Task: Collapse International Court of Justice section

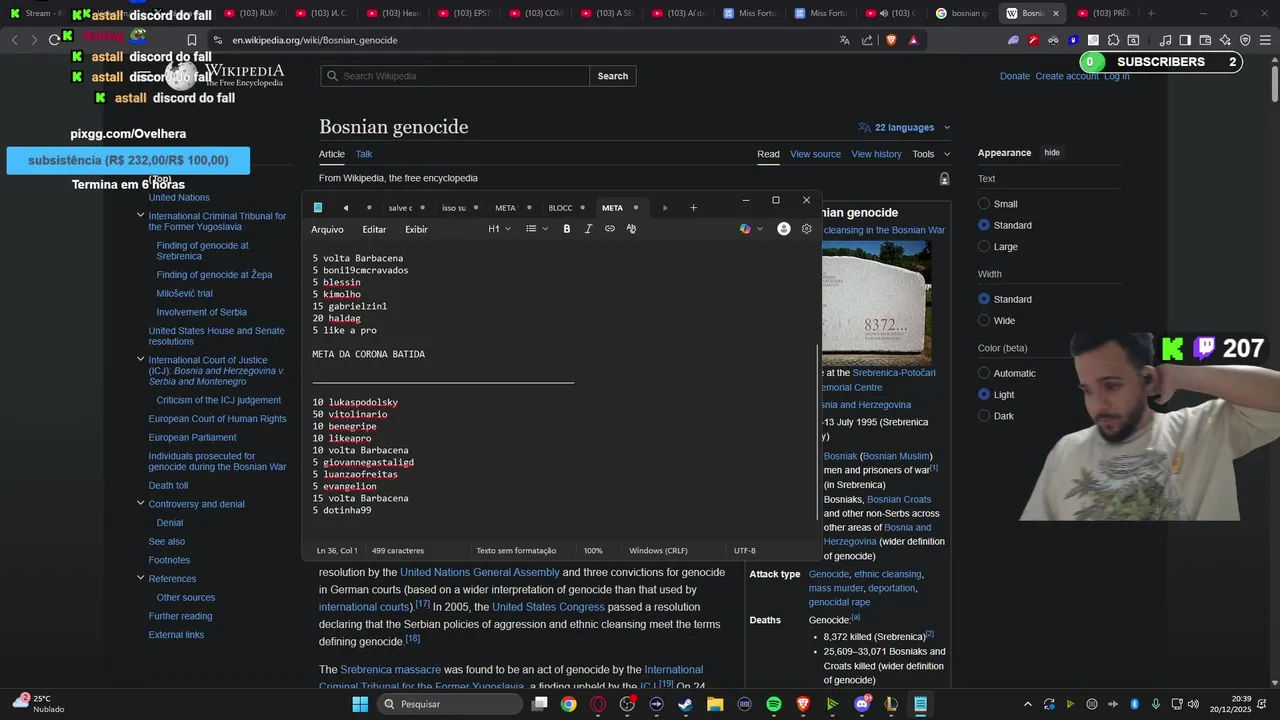Action: pos(140,359)
